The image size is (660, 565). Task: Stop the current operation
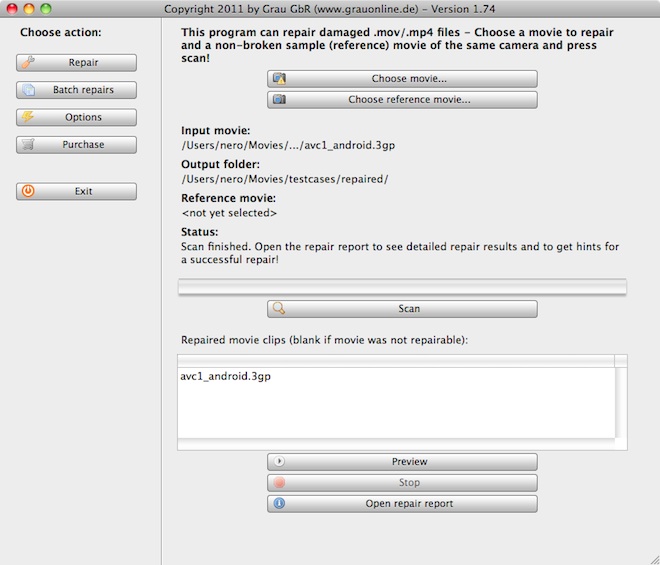[402, 483]
